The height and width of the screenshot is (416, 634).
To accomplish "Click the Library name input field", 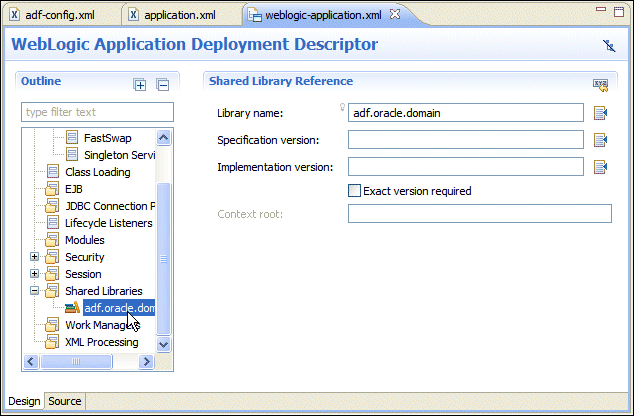I will coord(466,112).
